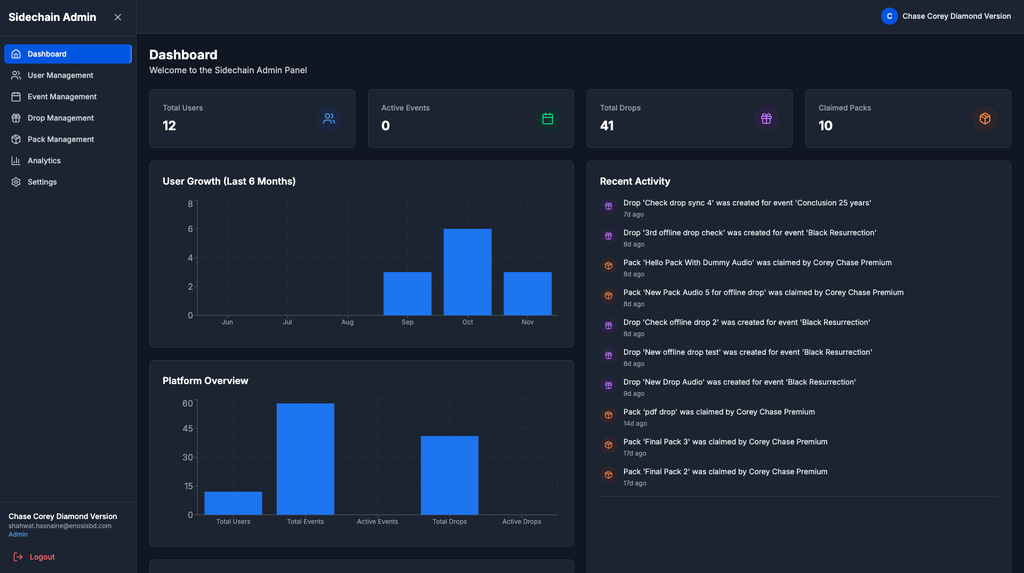Viewport: 1024px width, 573px height.
Task: Click gift icon beside 'Check drop sync 4'
Action: [x=609, y=206]
